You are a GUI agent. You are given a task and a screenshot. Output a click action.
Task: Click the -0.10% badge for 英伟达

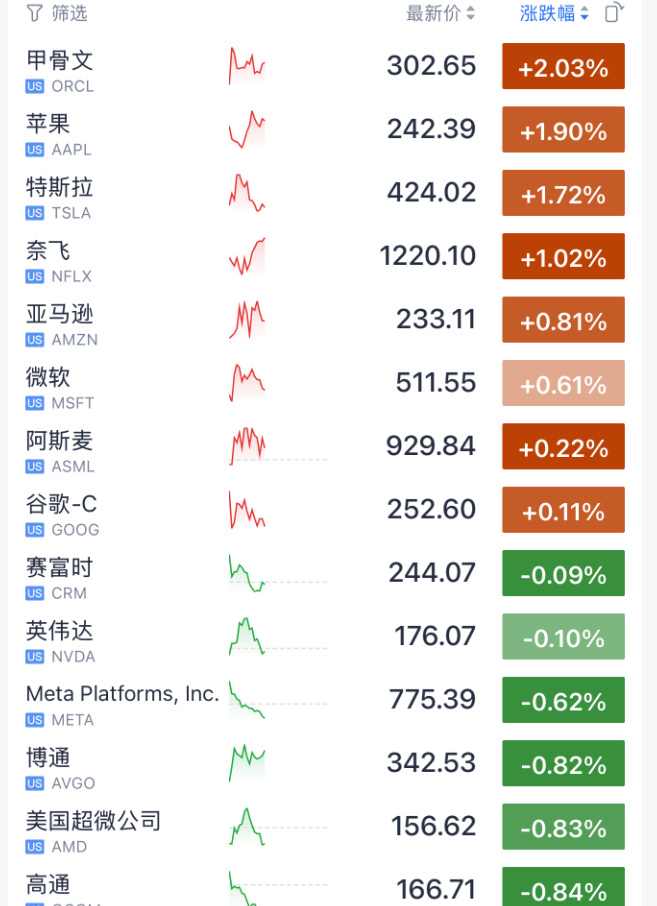click(x=562, y=636)
